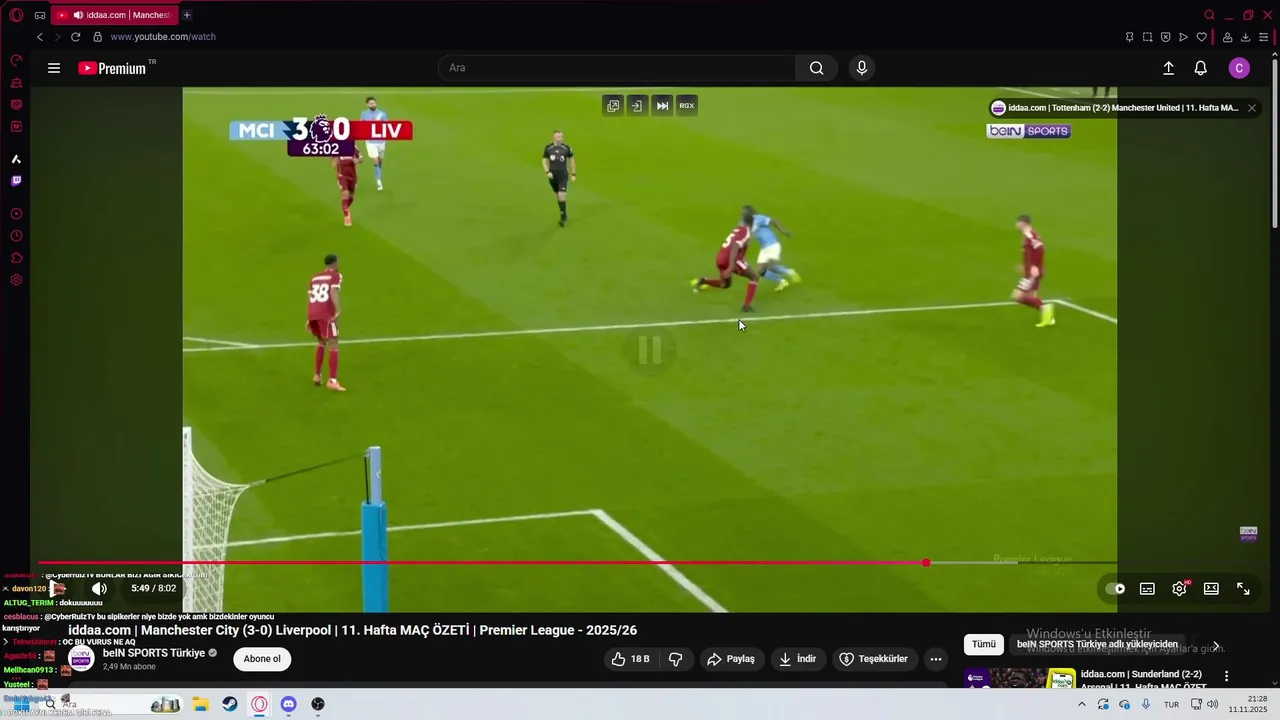This screenshot has height=720, width=1280.
Task: Open the Opera main menu logo
Action: [16, 15]
